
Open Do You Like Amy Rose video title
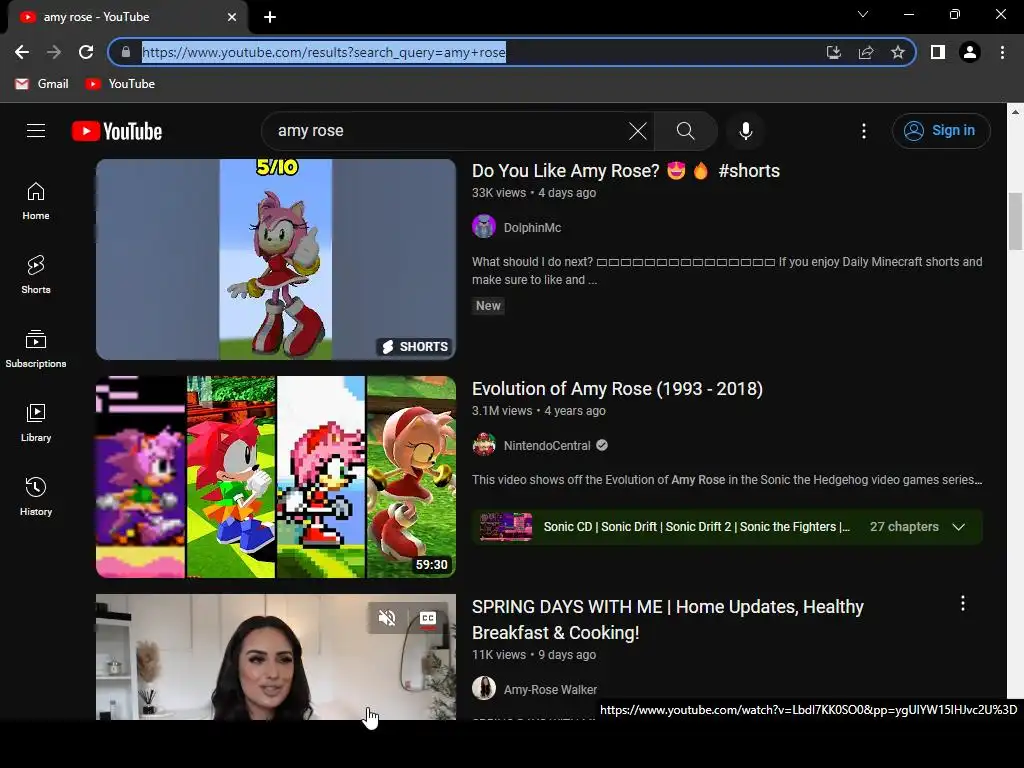[626, 170]
